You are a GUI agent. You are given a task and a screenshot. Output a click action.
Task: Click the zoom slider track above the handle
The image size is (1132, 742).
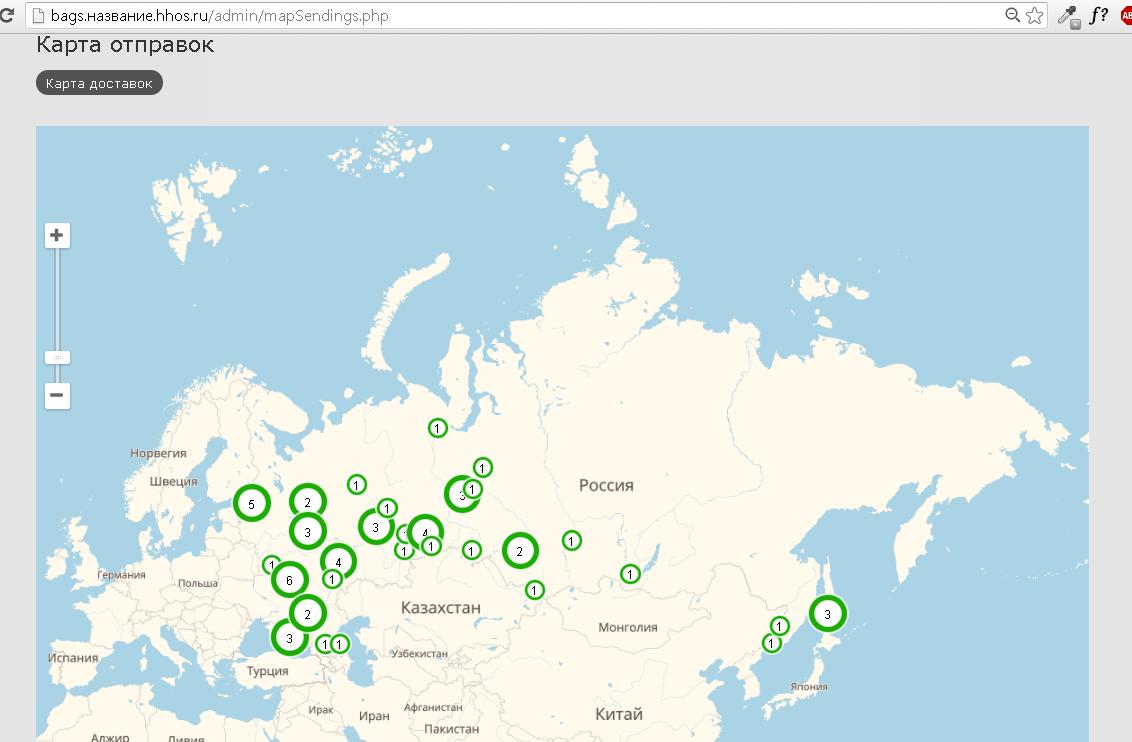coord(57,300)
